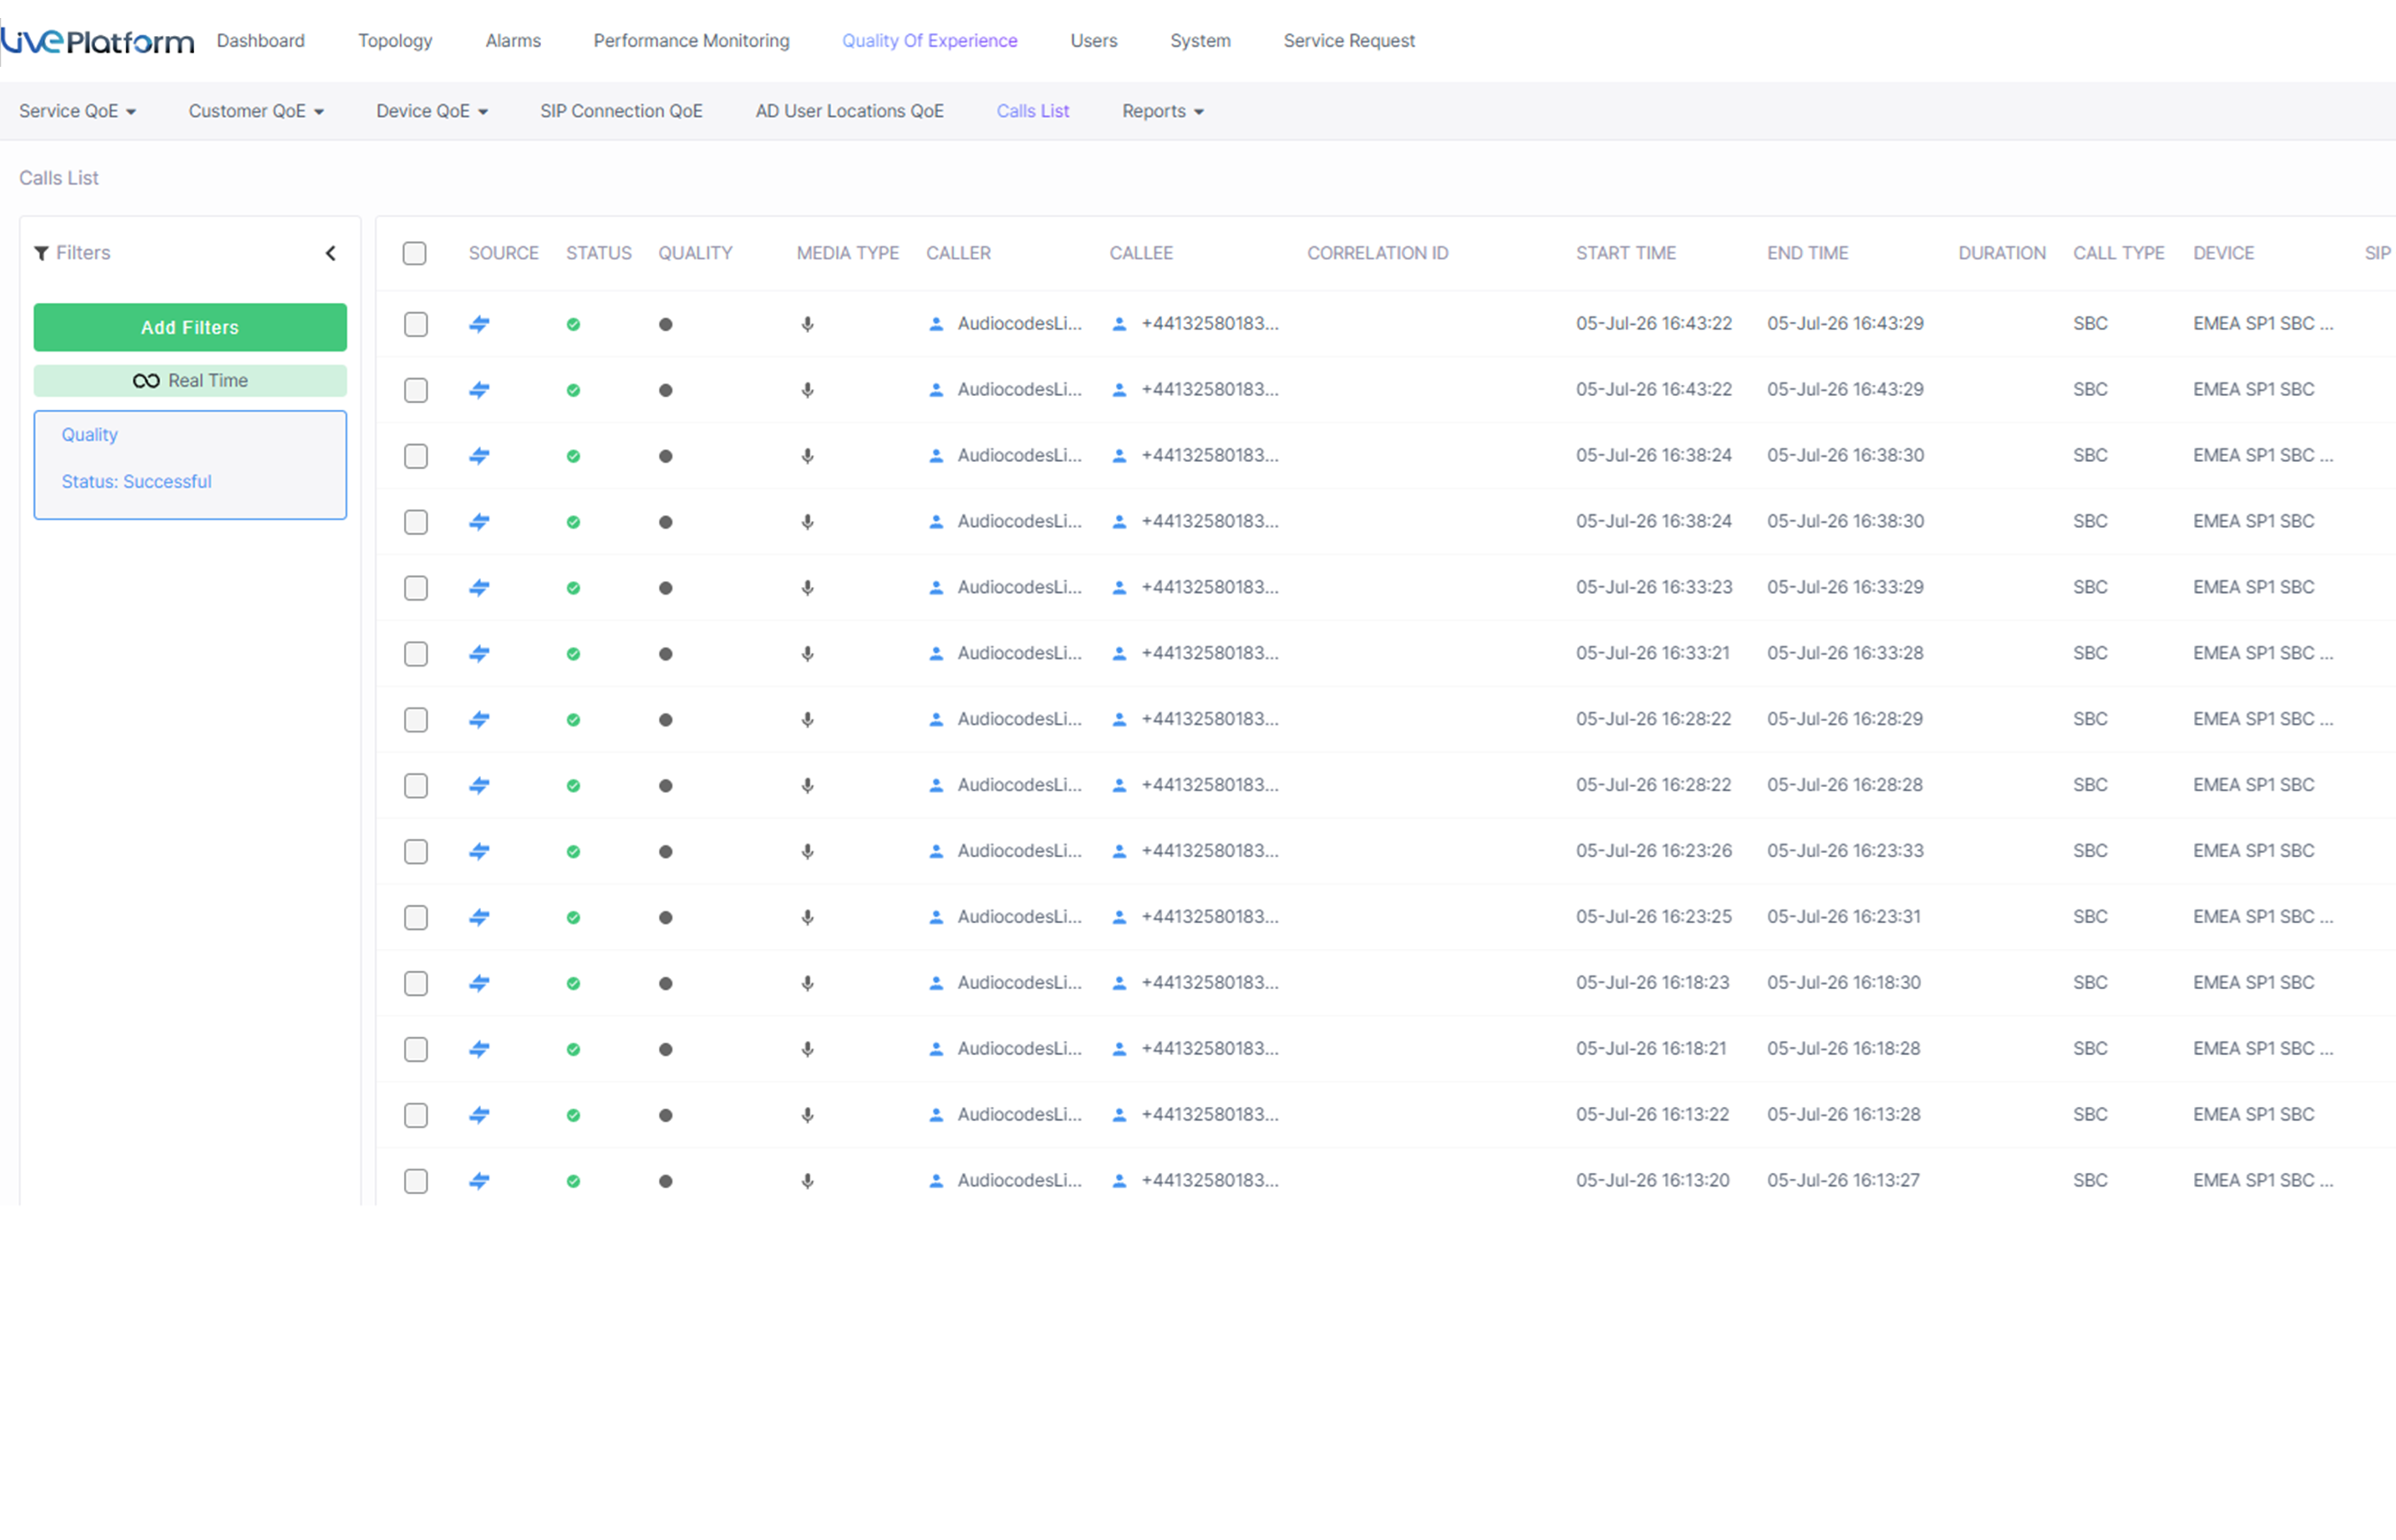Click the Quality filter link

(90, 435)
